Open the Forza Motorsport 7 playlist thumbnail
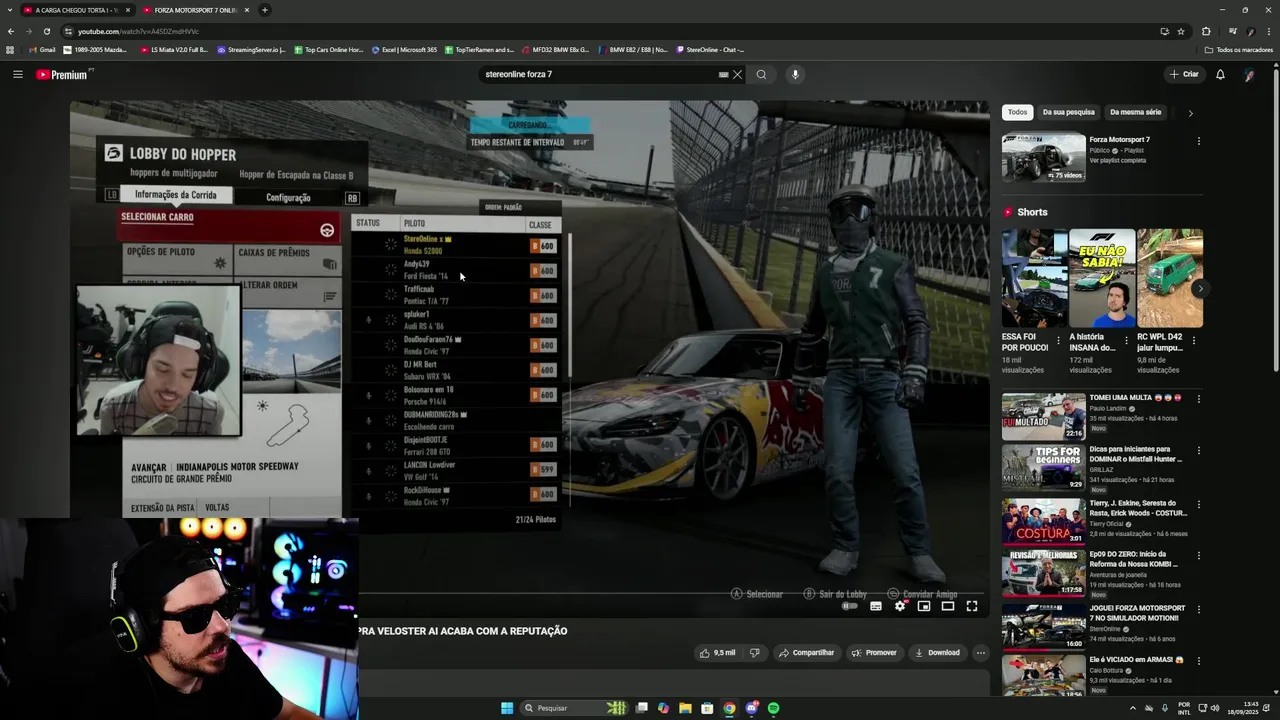 click(x=1043, y=158)
